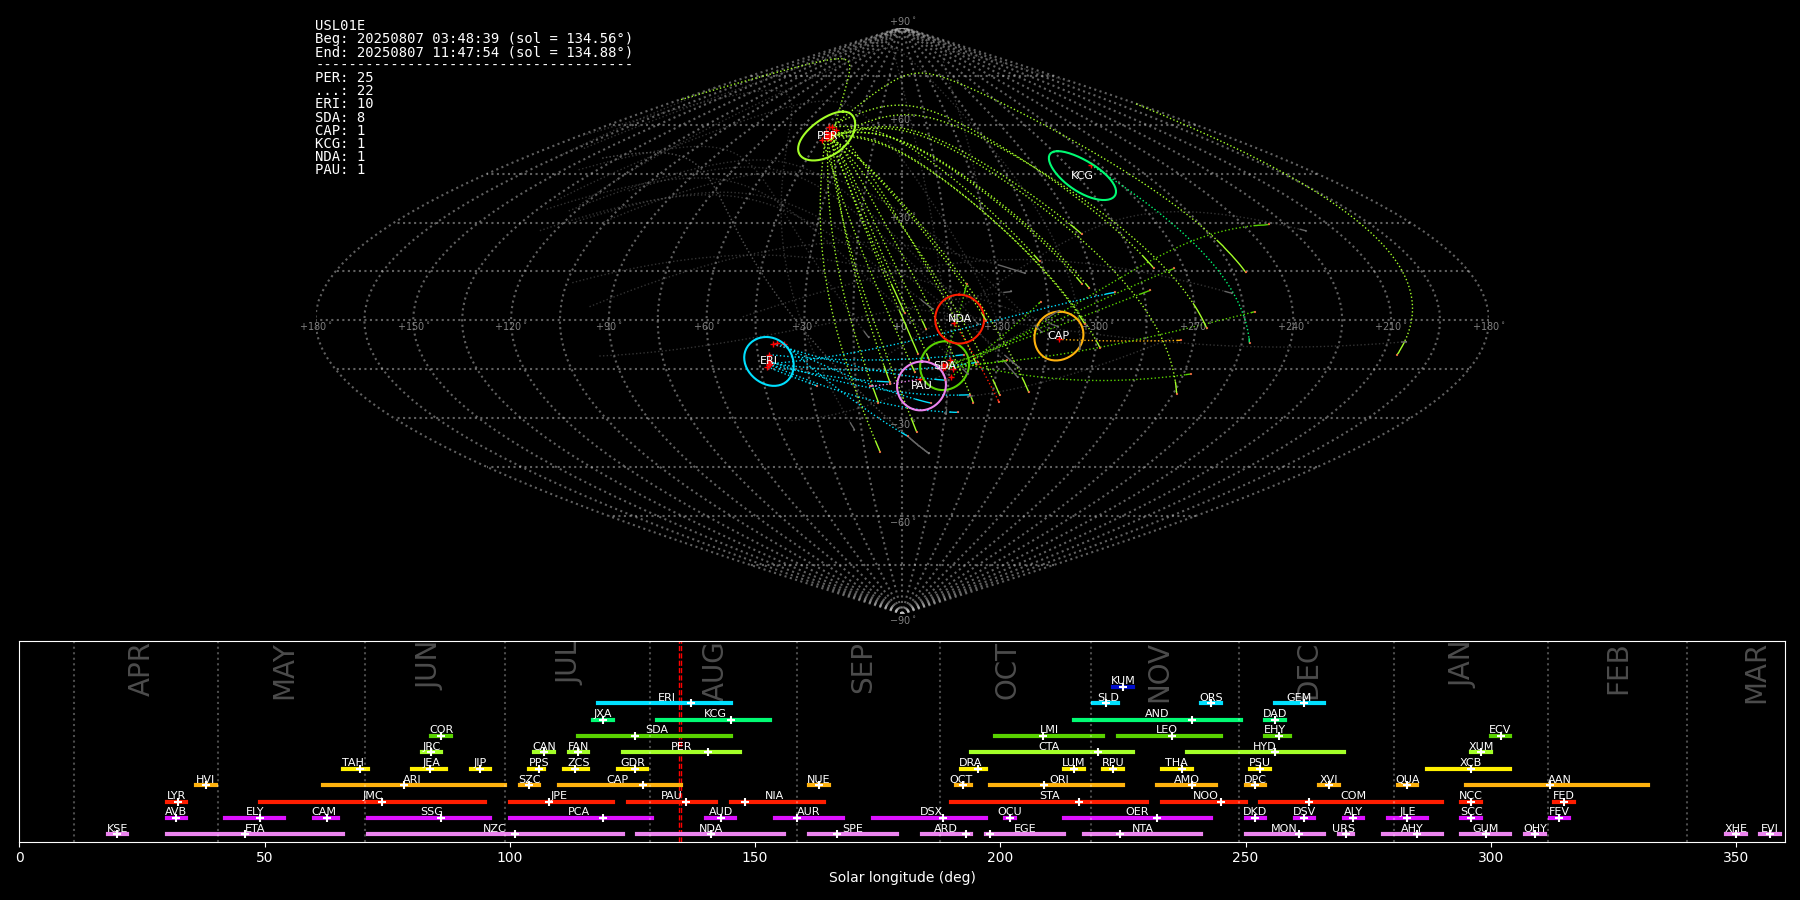Click the purple SSG bar in timeline
This screenshot has height=900, width=1800.
pos(428,818)
